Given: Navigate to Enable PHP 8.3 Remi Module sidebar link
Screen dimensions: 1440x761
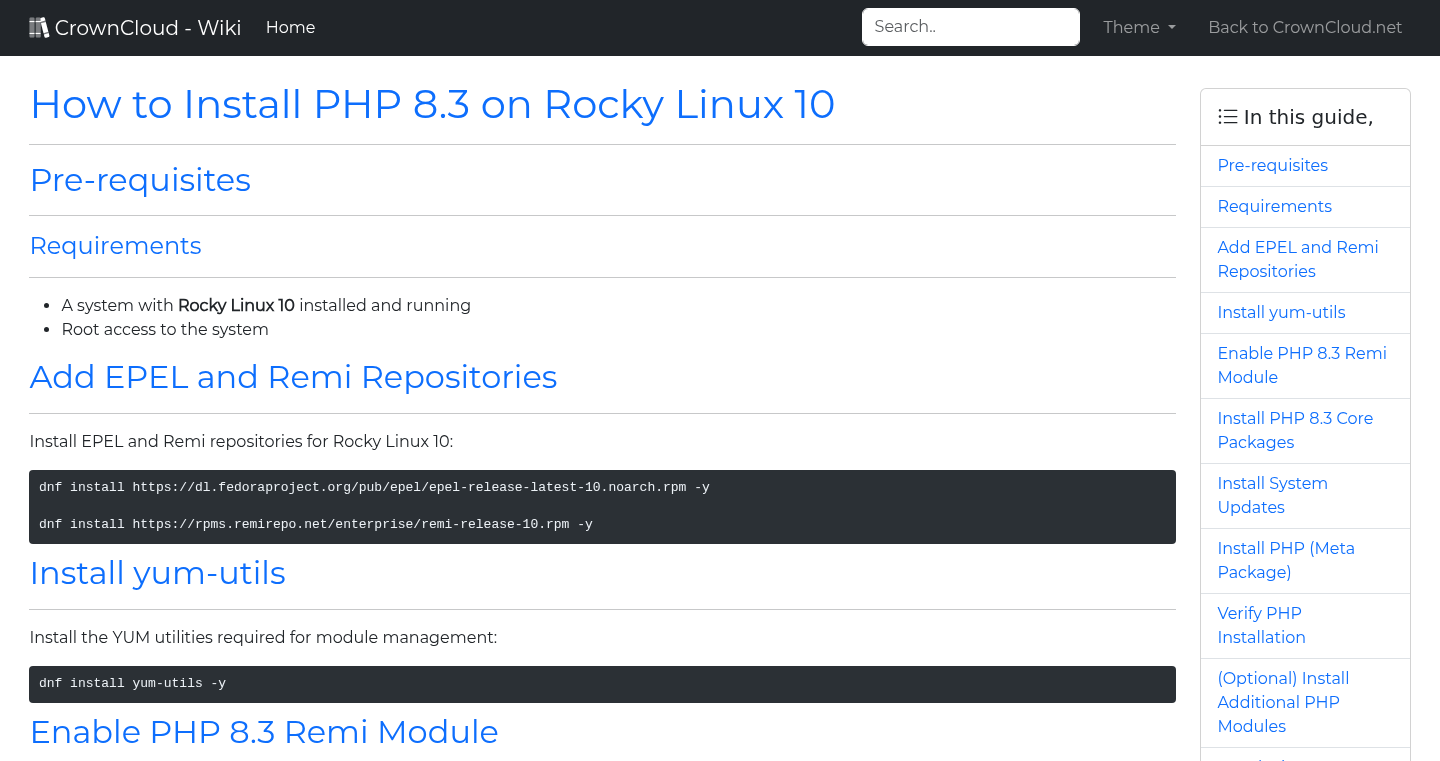Looking at the screenshot, I should click(x=1301, y=366).
